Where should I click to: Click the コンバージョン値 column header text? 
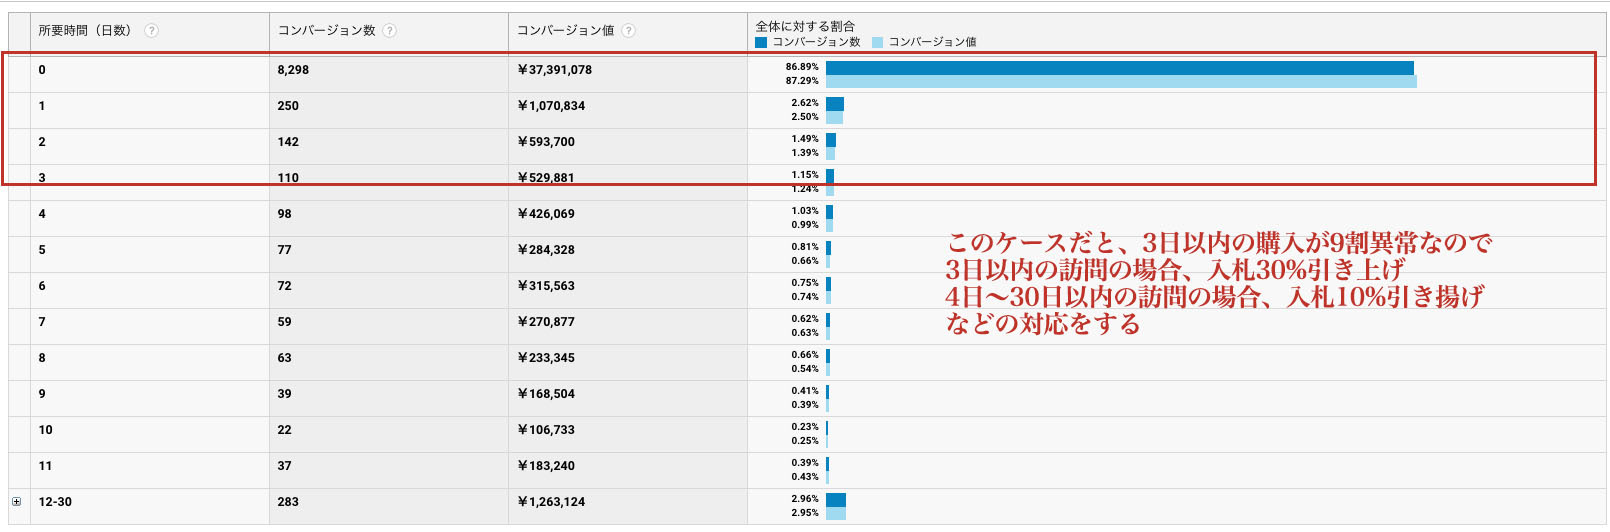click(x=565, y=31)
